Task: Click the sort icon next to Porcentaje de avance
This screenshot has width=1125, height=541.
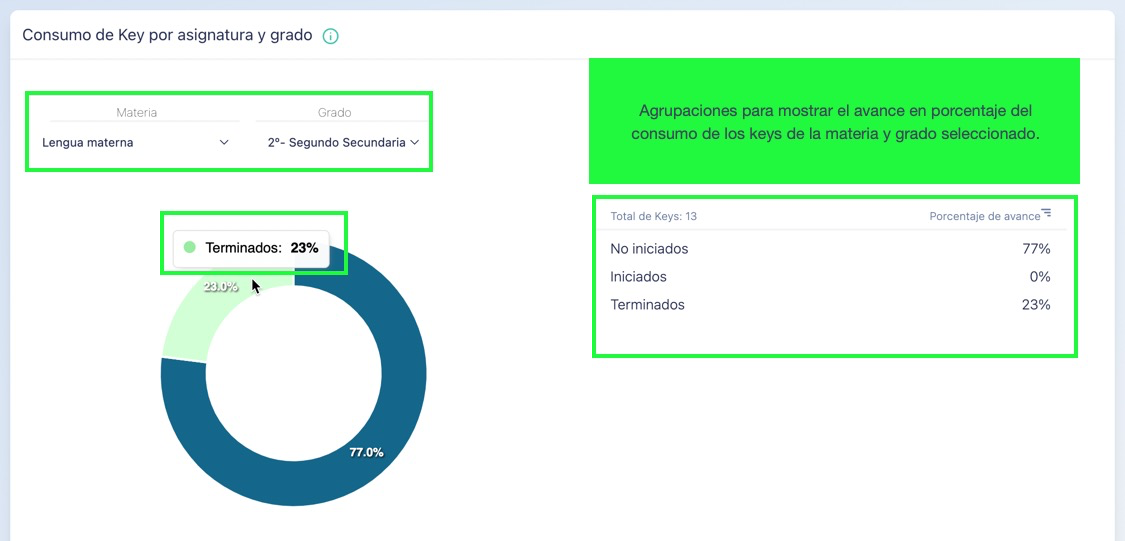Action: point(1046,213)
